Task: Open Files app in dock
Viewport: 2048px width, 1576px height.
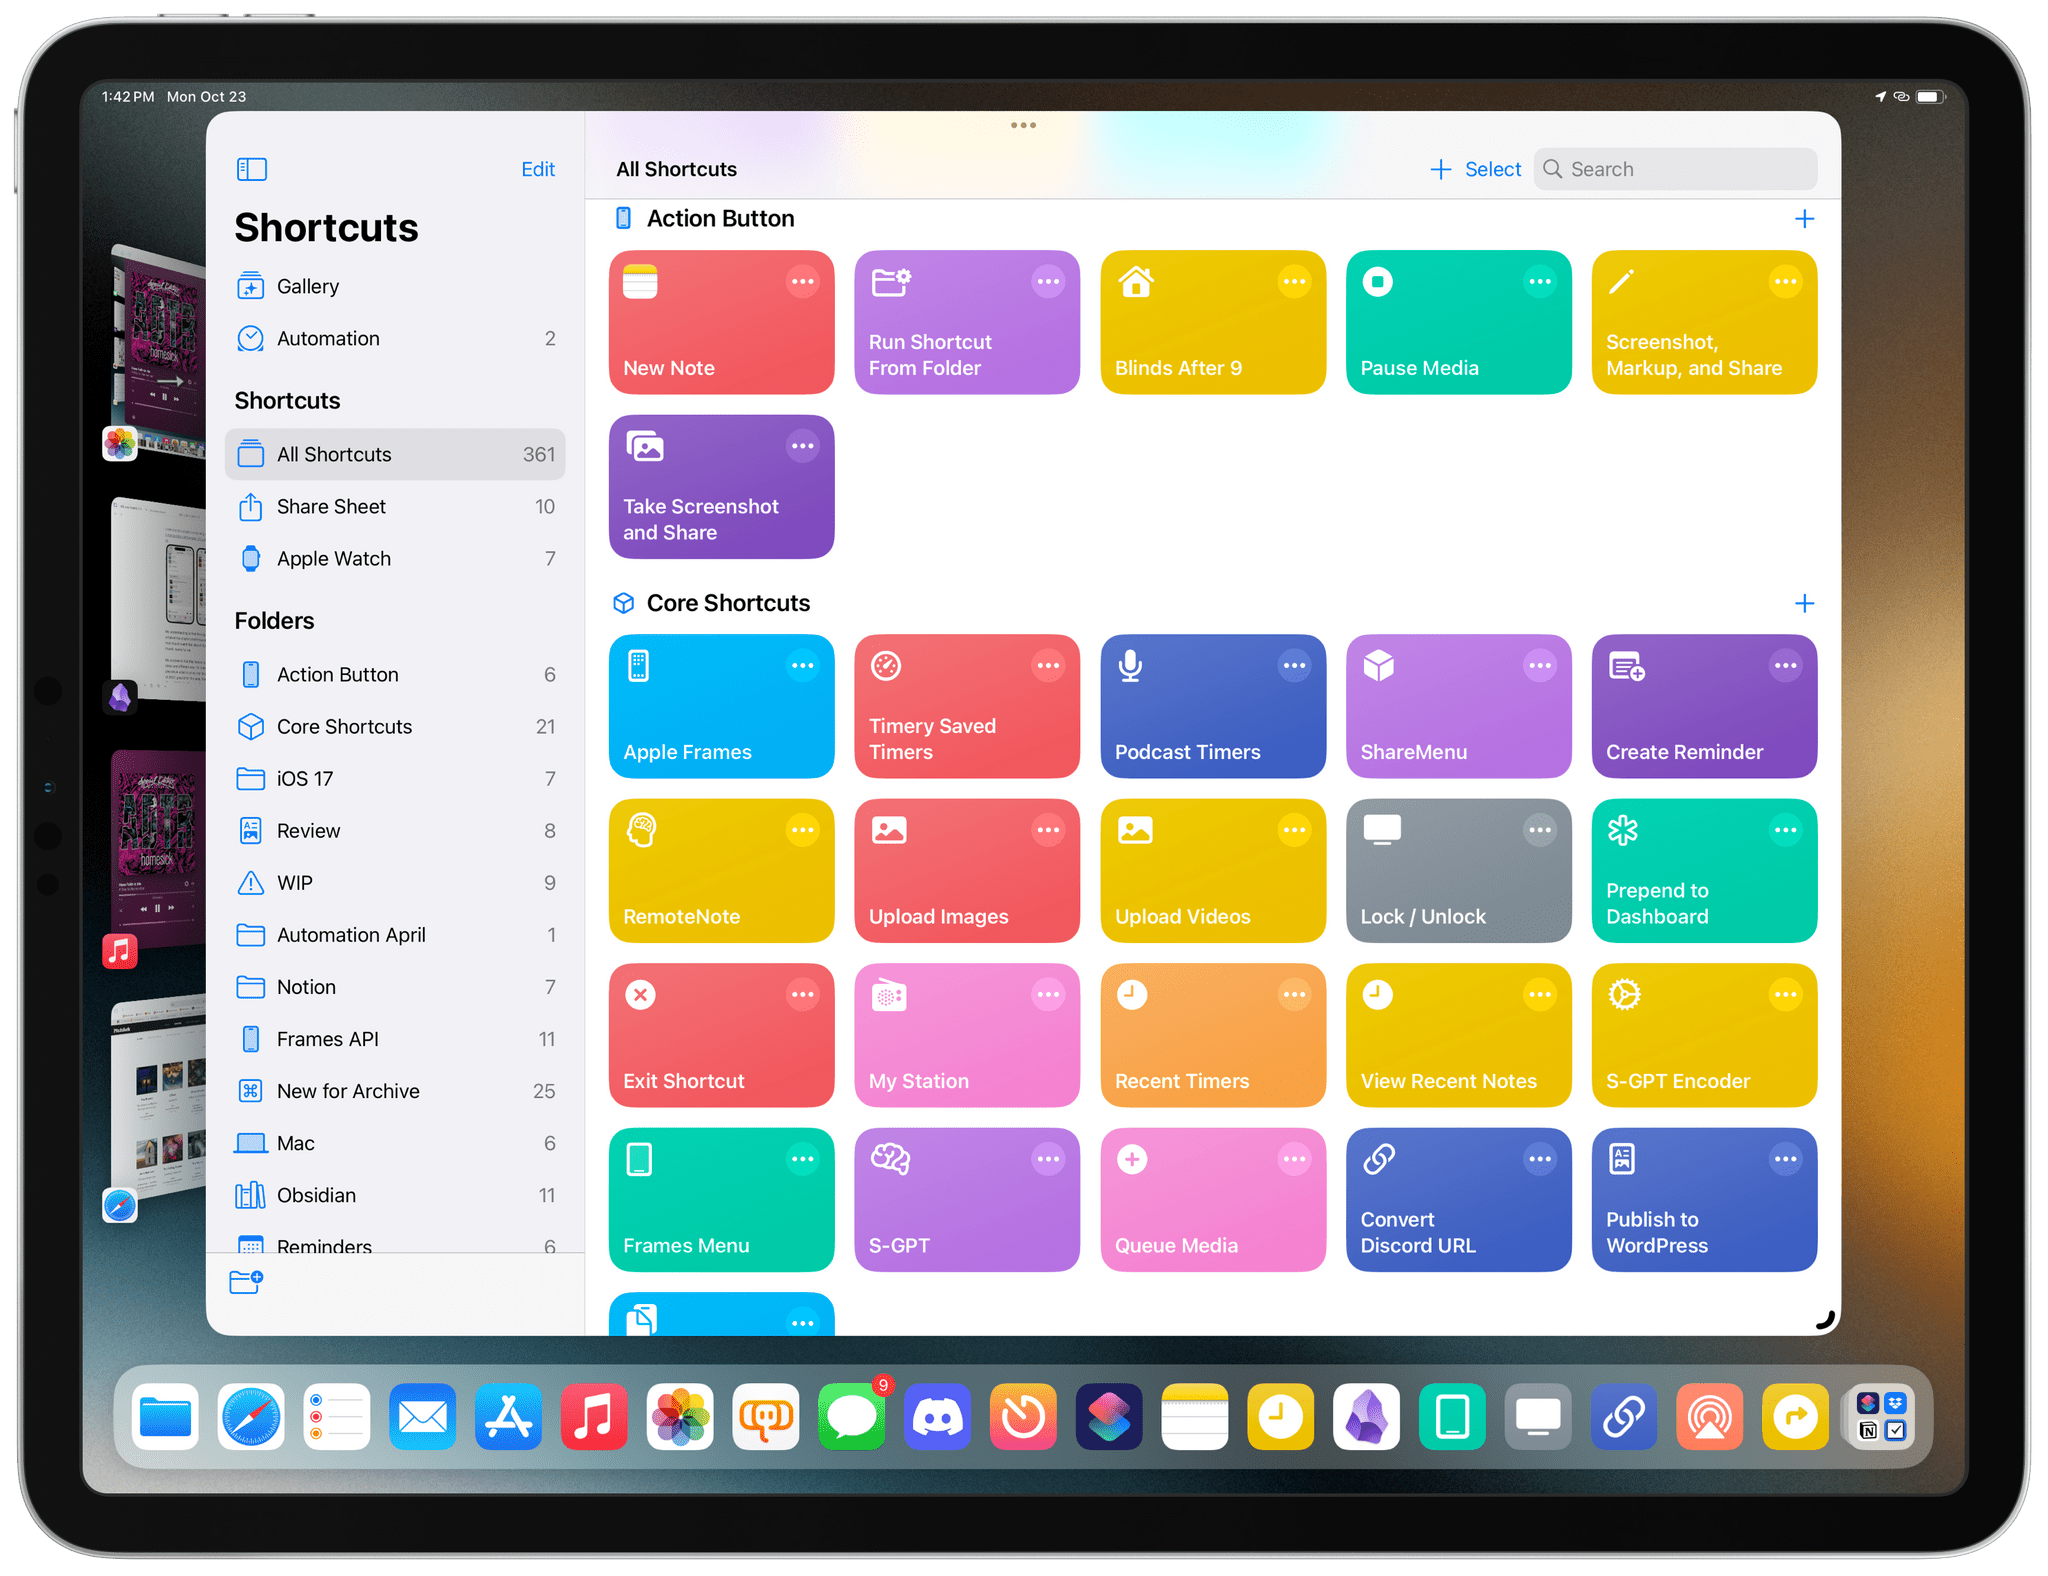Action: pos(165,1416)
